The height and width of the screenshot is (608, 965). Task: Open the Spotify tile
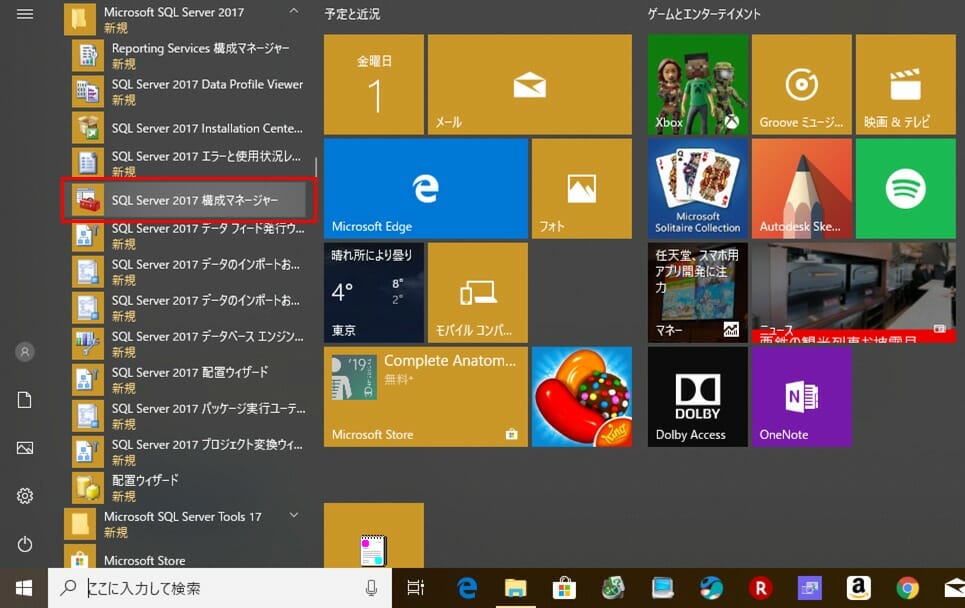(905, 188)
